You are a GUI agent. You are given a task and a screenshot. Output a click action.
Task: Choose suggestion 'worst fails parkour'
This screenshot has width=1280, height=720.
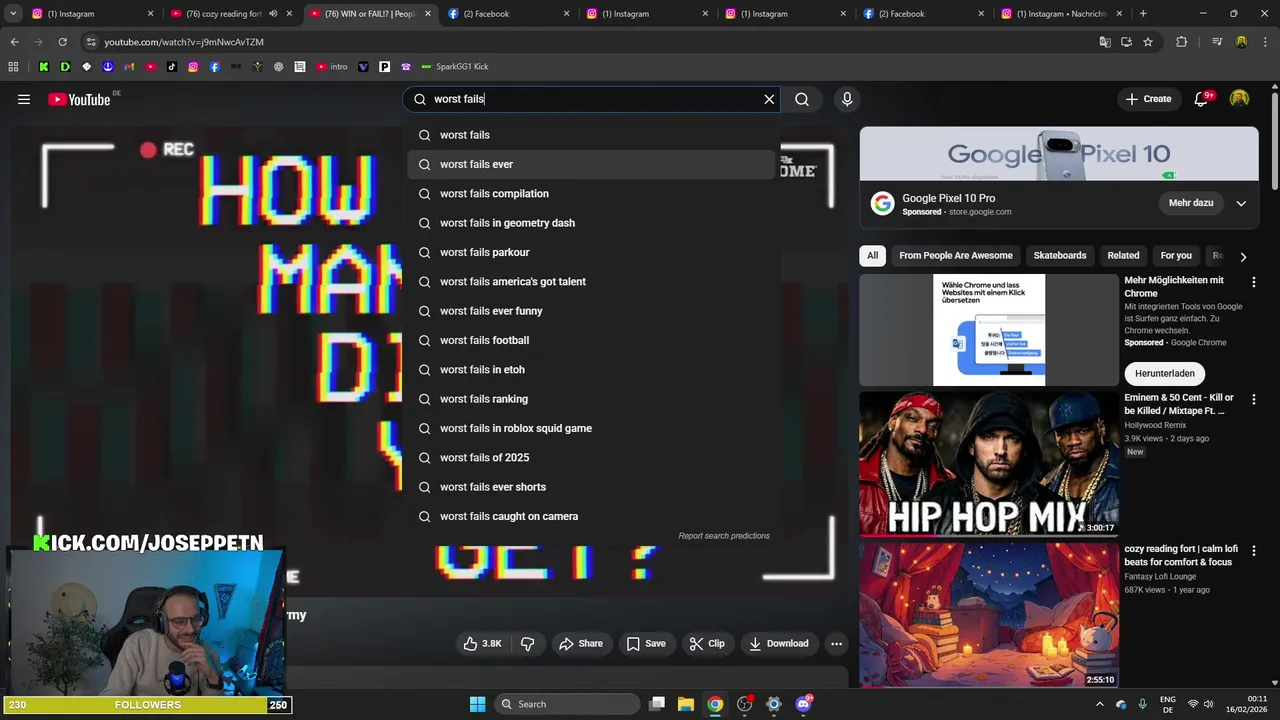593,252
